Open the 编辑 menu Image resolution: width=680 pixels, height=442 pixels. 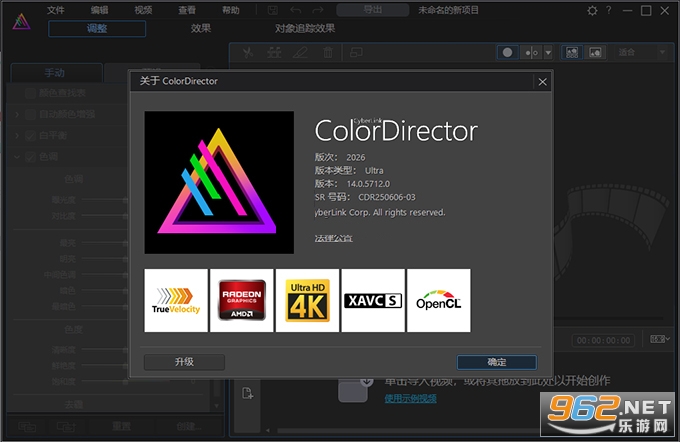100,10
